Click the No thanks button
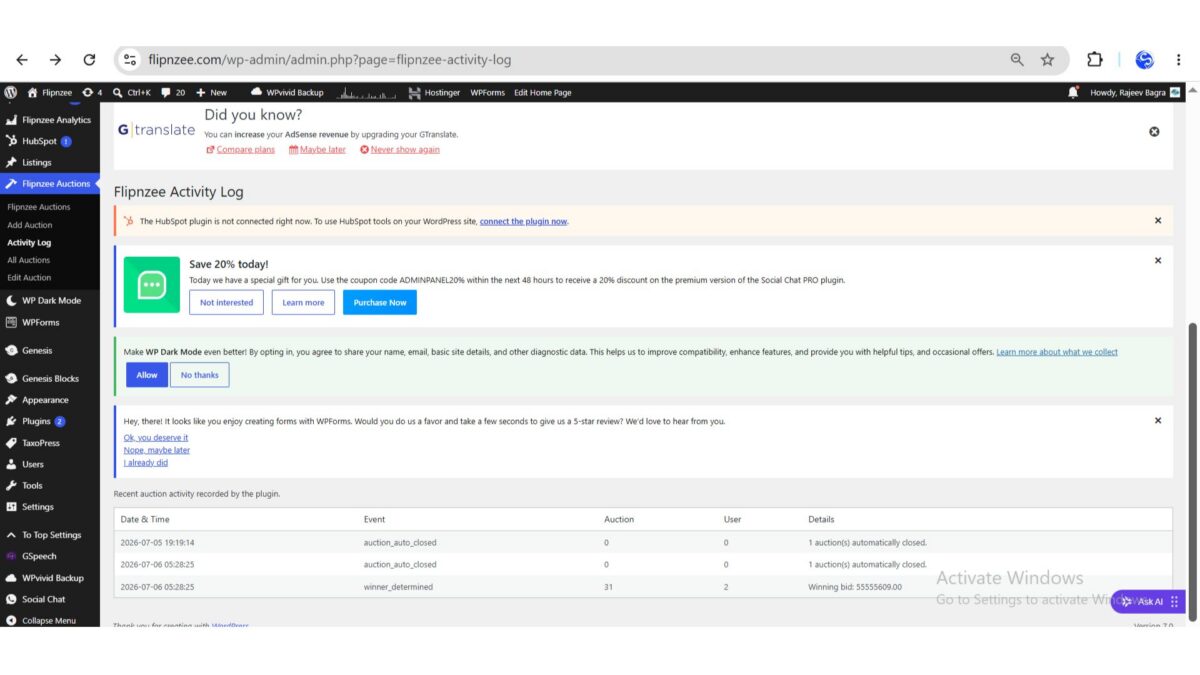 tap(200, 374)
